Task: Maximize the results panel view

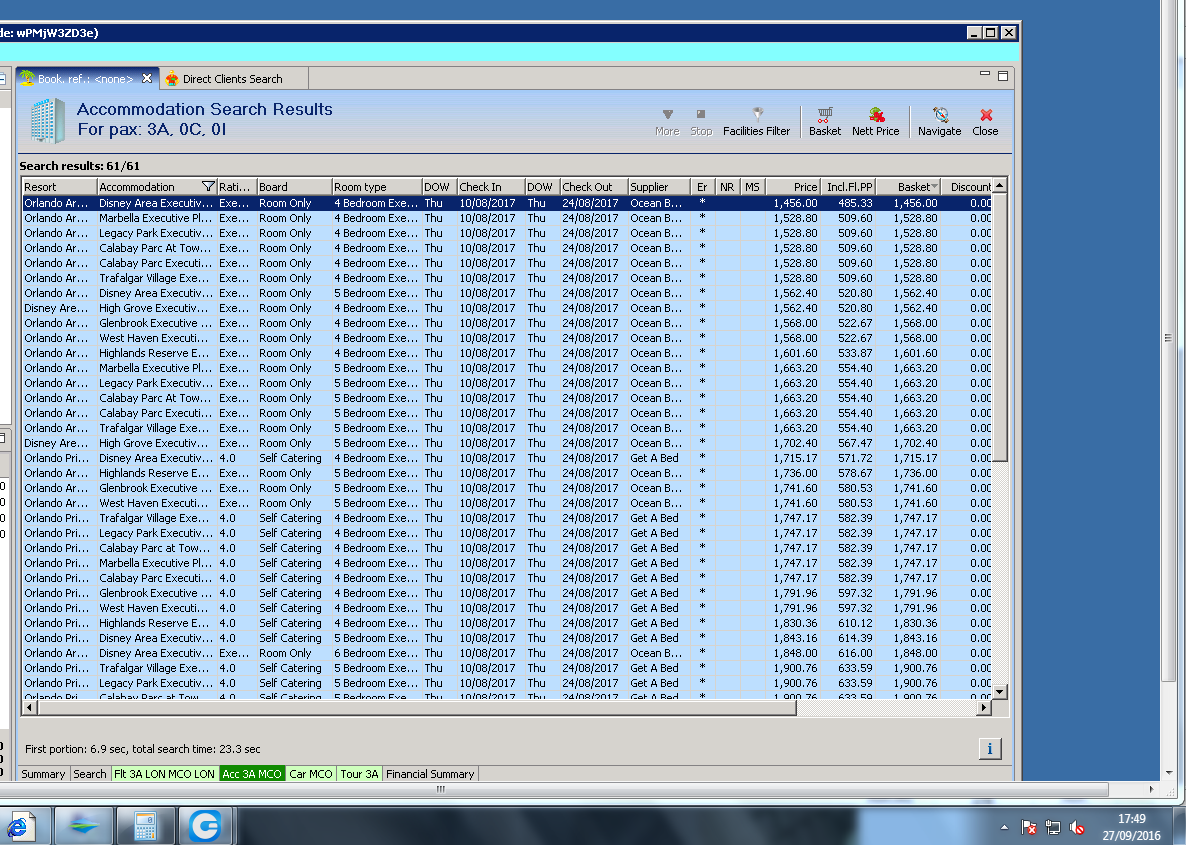Action: (1003, 76)
